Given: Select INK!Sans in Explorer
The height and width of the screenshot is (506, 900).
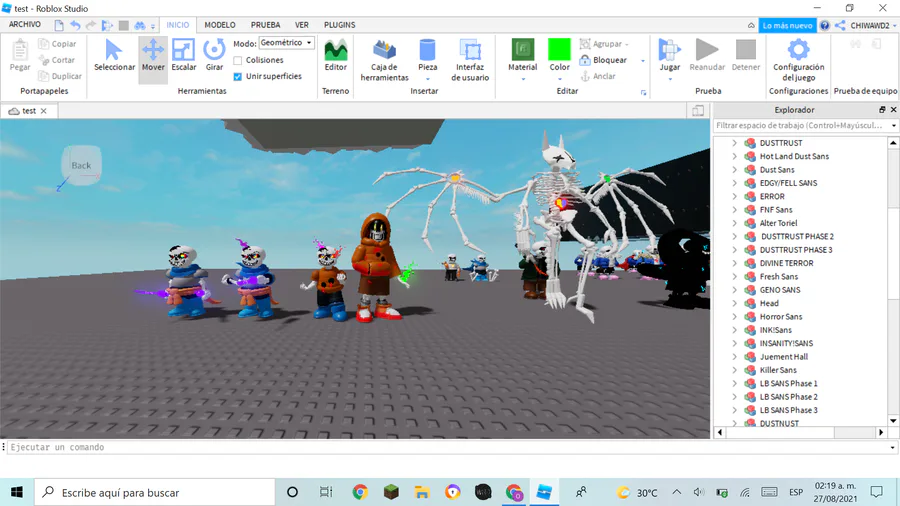Looking at the screenshot, I should click(x=775, y=330).
